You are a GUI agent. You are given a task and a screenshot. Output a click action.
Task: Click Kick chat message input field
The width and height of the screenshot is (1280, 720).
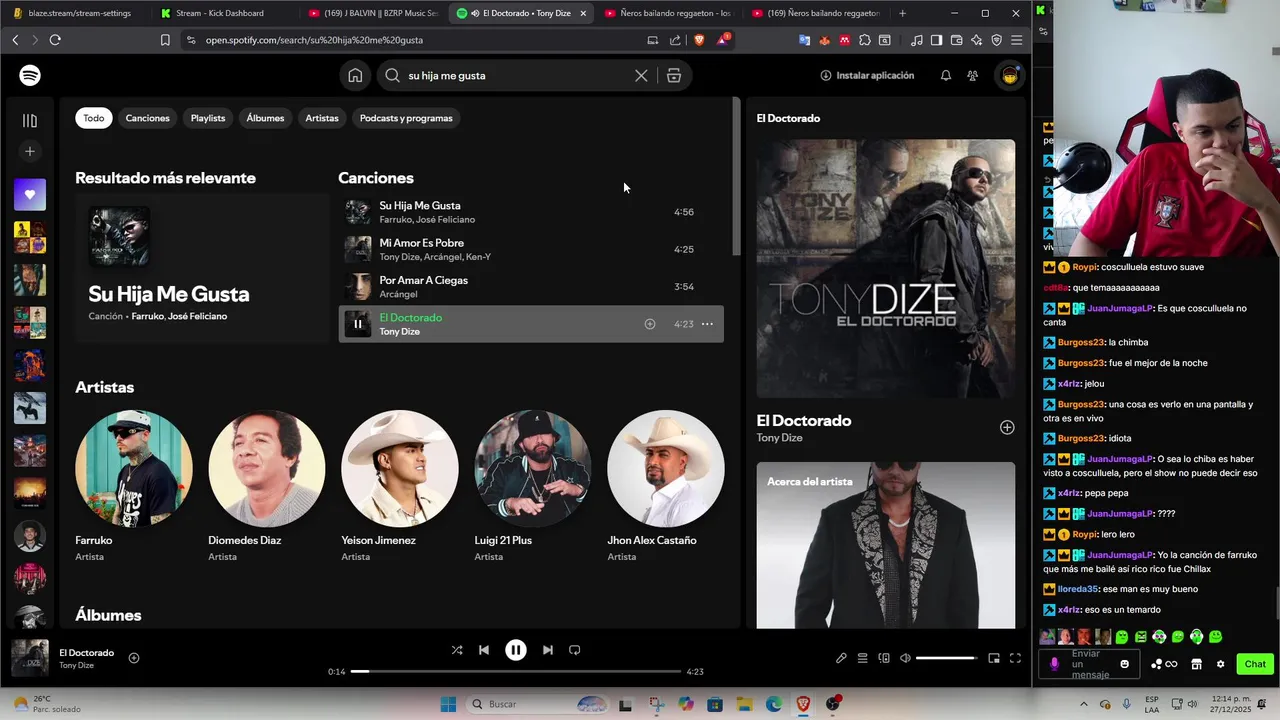click(1090, 664)
